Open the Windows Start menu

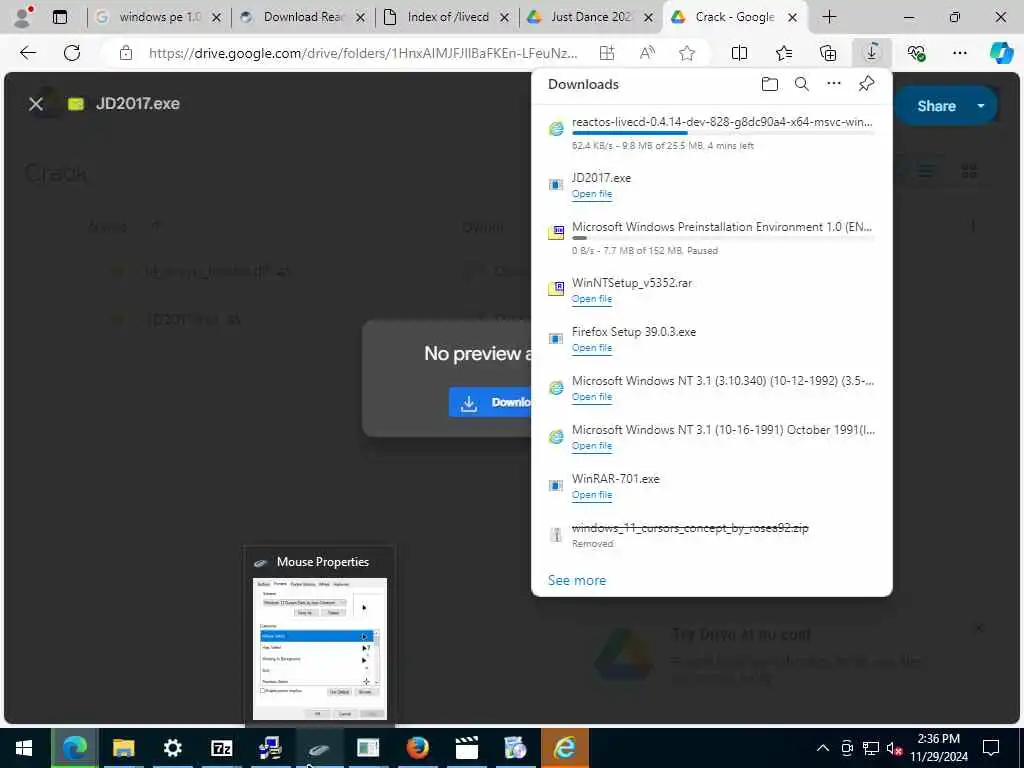pos(24,748)
